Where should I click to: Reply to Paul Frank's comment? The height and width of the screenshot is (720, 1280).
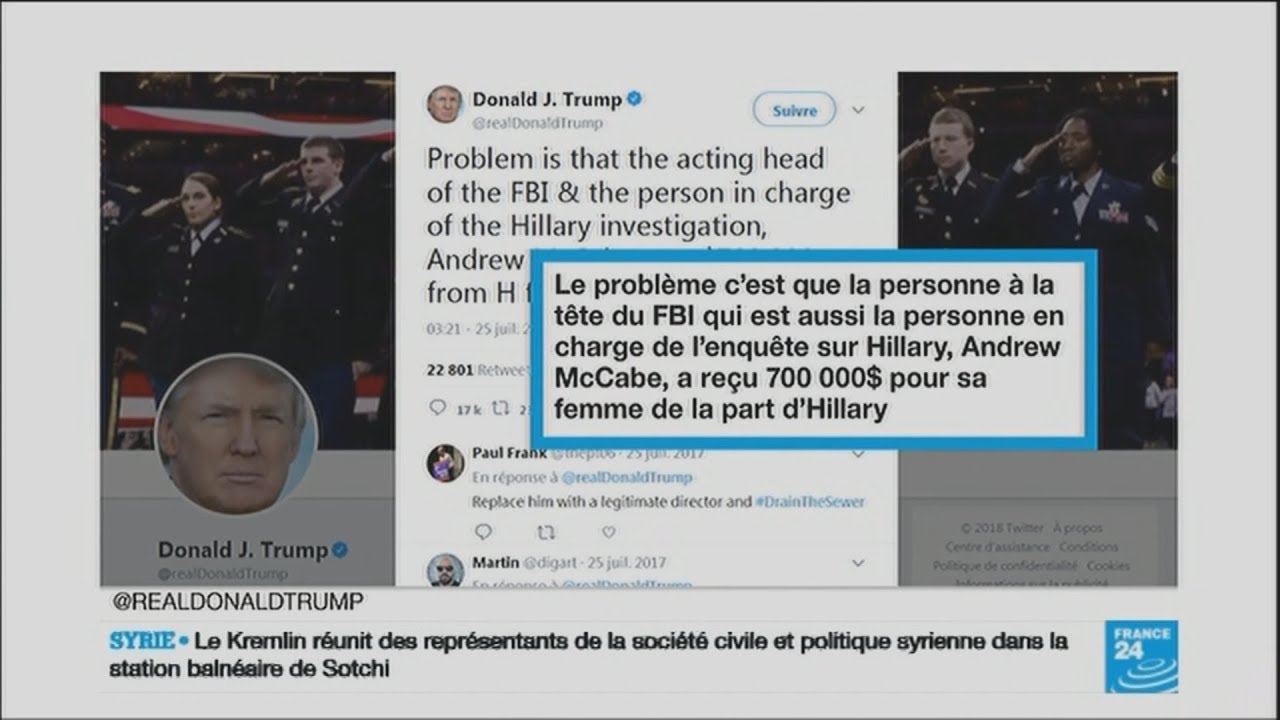tap(482, 532)
